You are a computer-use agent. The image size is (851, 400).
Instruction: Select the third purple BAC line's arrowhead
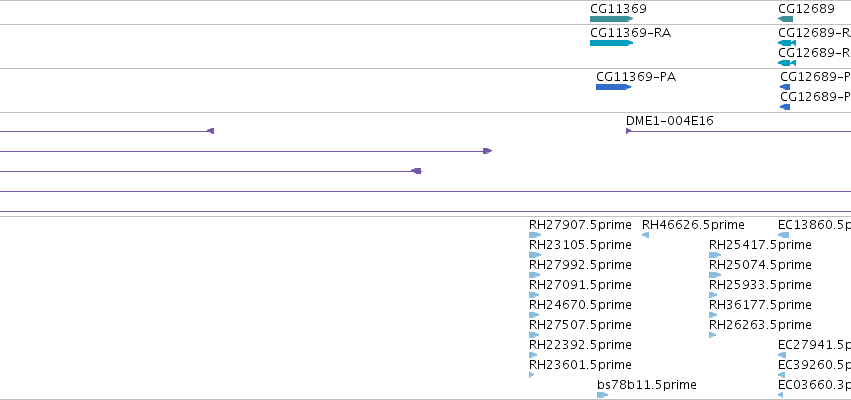(416, 171)
